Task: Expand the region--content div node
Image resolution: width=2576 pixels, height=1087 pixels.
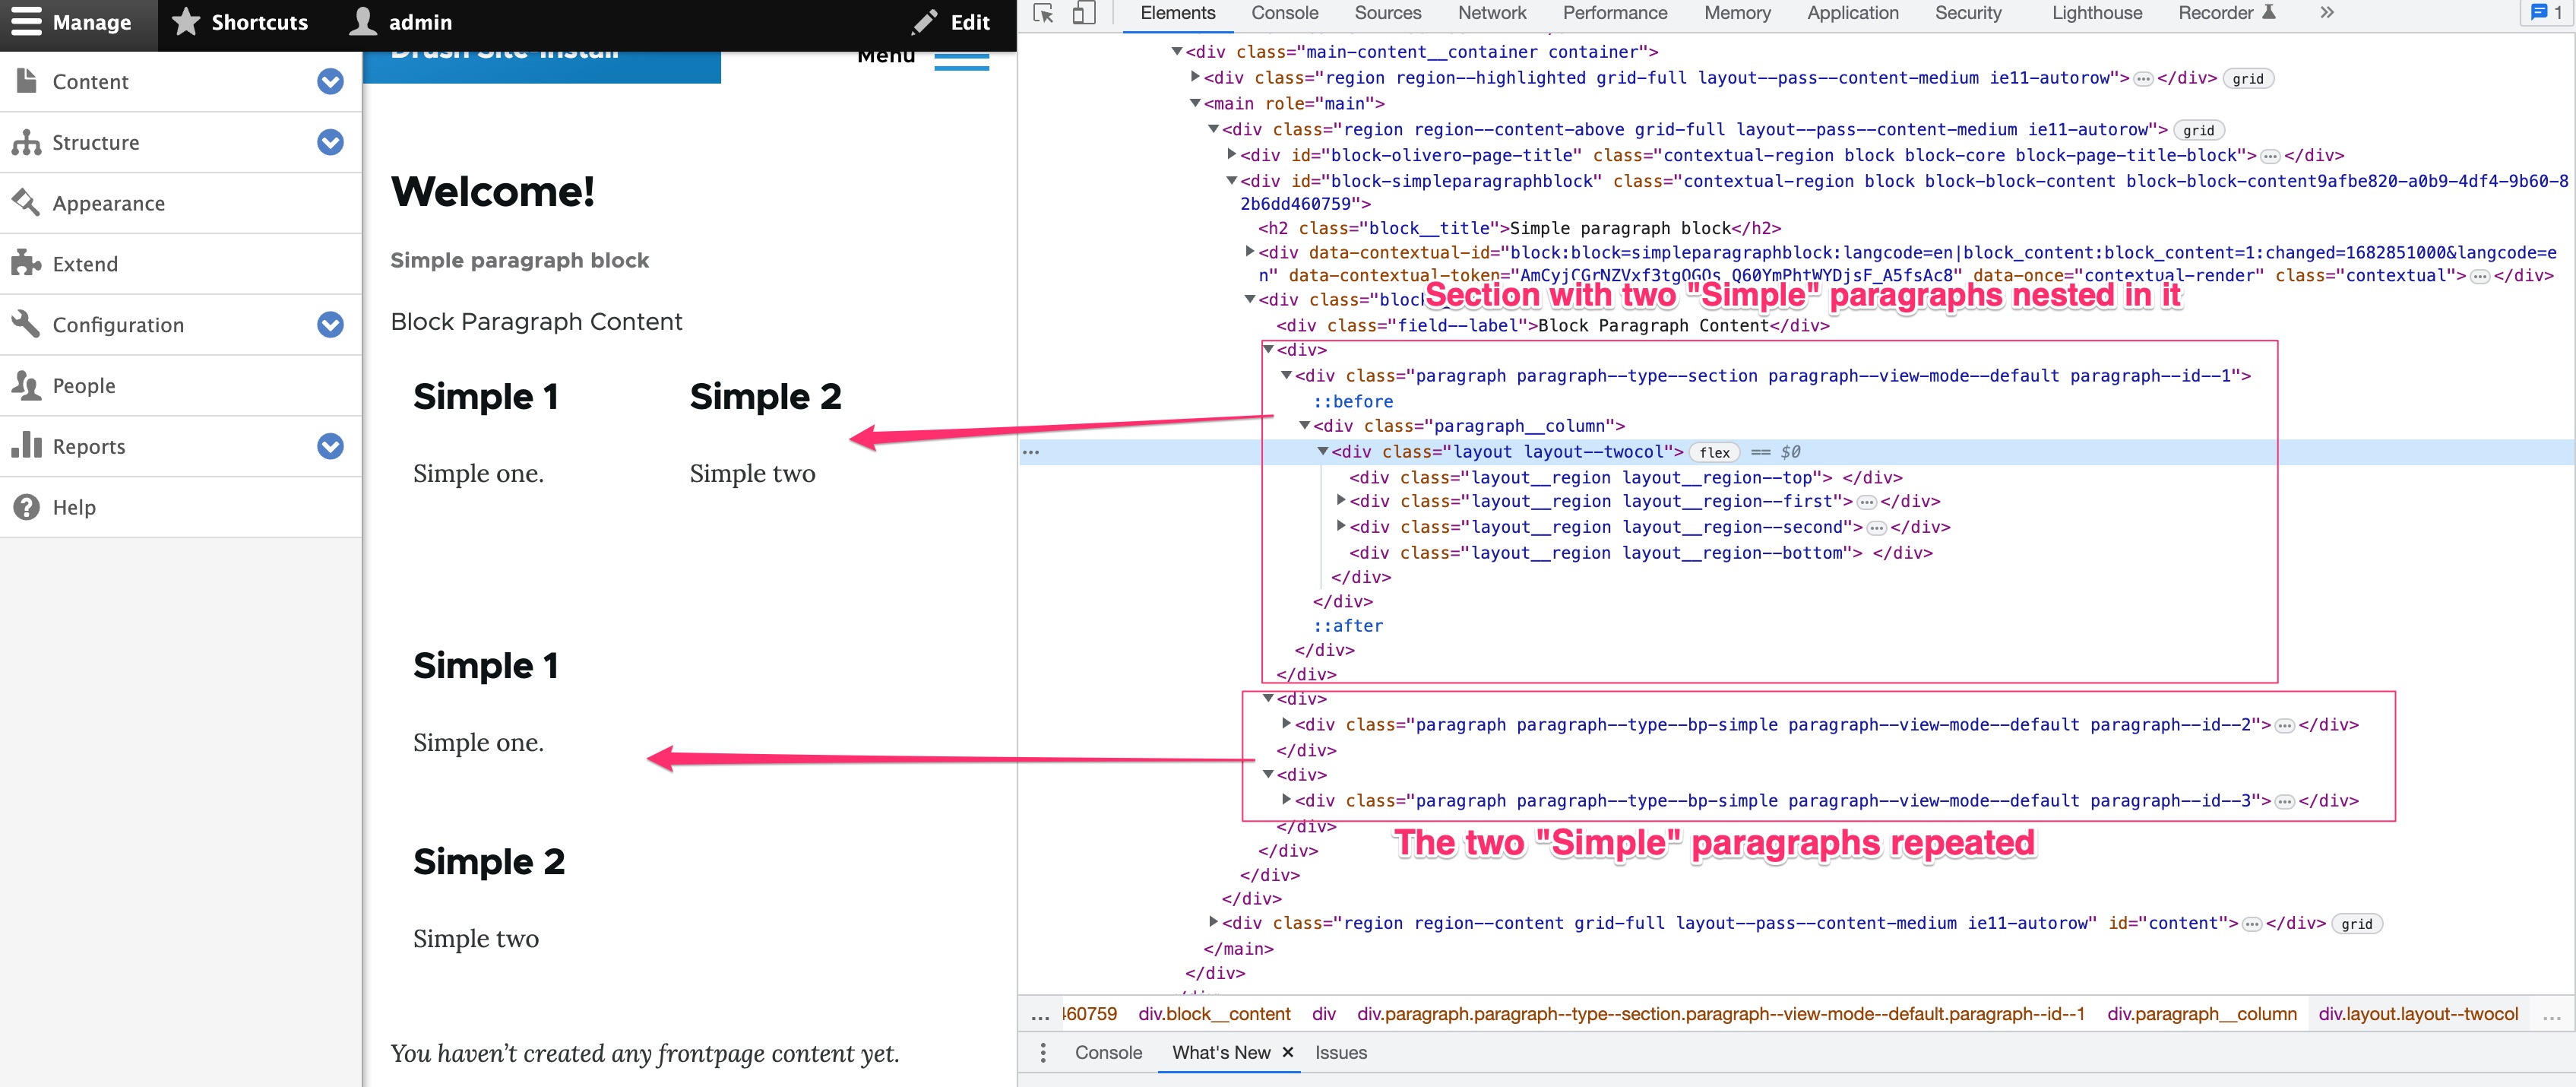Action: click(1214, 922)
